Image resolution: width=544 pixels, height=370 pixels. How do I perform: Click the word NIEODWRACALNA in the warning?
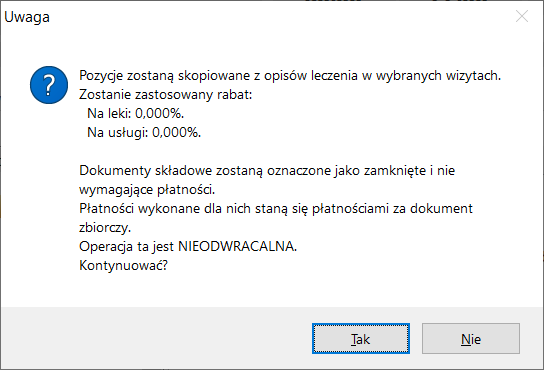click(x=237, y=246)
